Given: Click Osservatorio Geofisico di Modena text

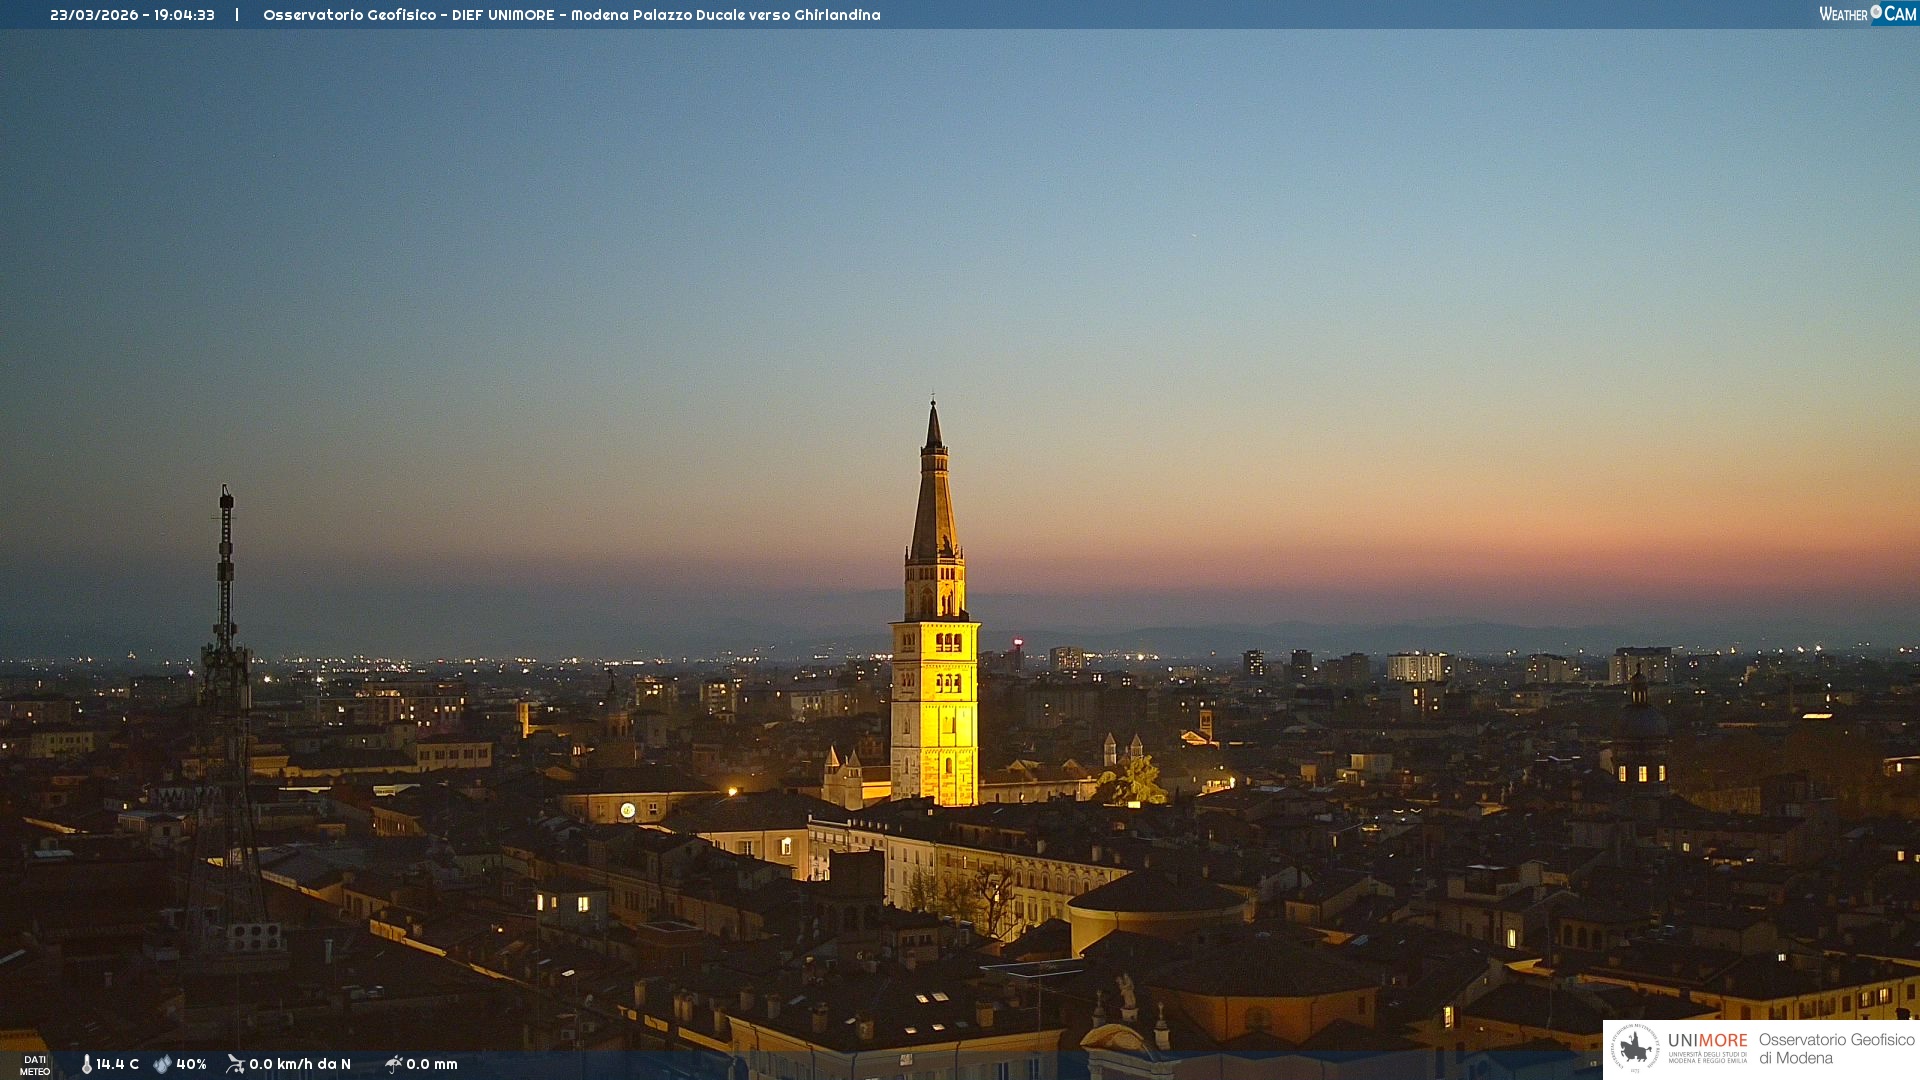Looking at the screenshot, I should (1836, 1048).
